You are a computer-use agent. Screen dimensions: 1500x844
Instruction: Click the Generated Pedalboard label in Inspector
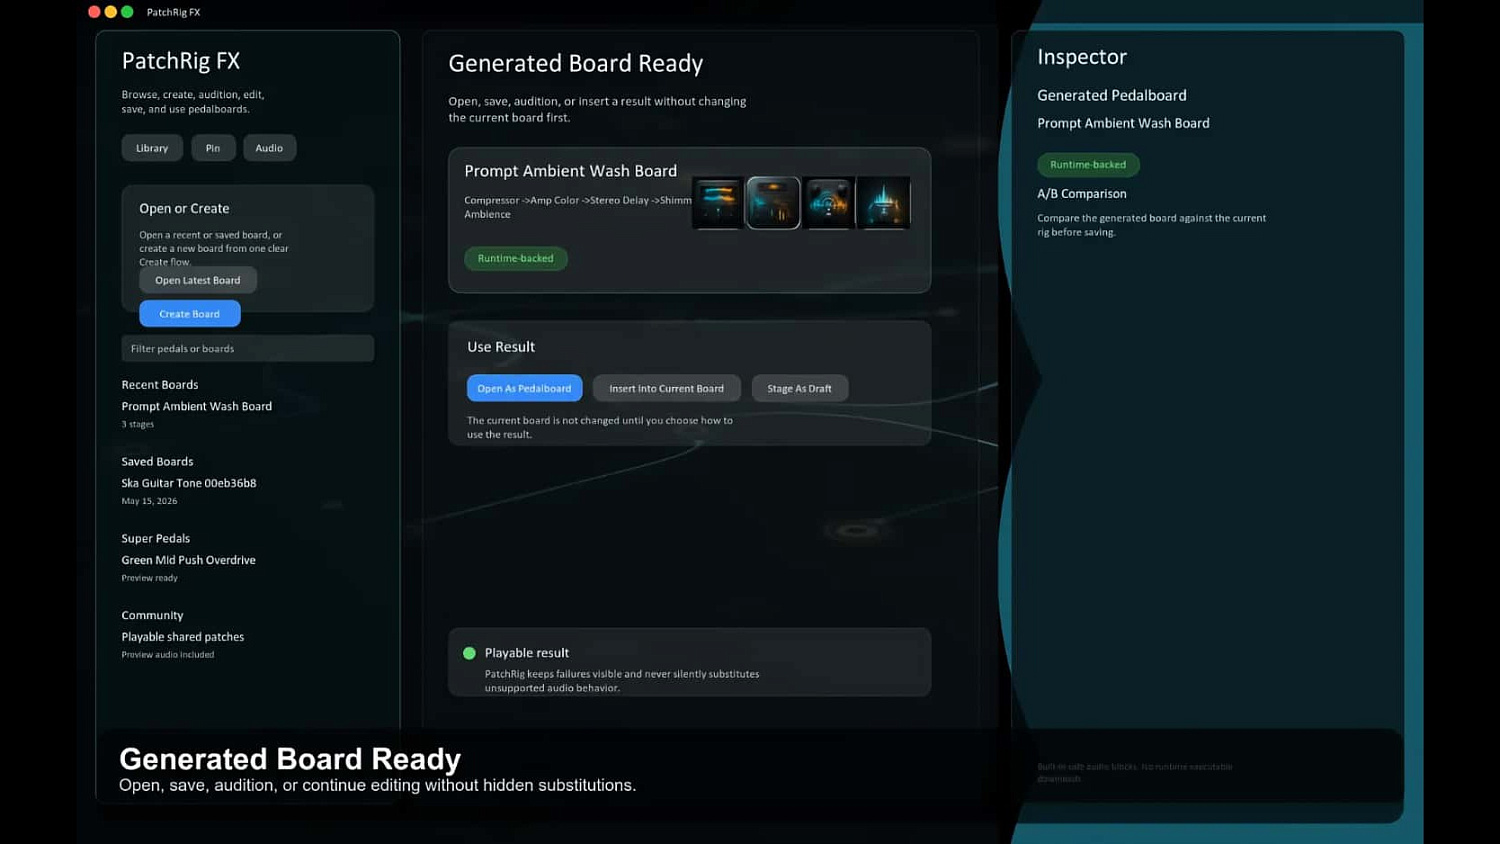coord(1112,95)
